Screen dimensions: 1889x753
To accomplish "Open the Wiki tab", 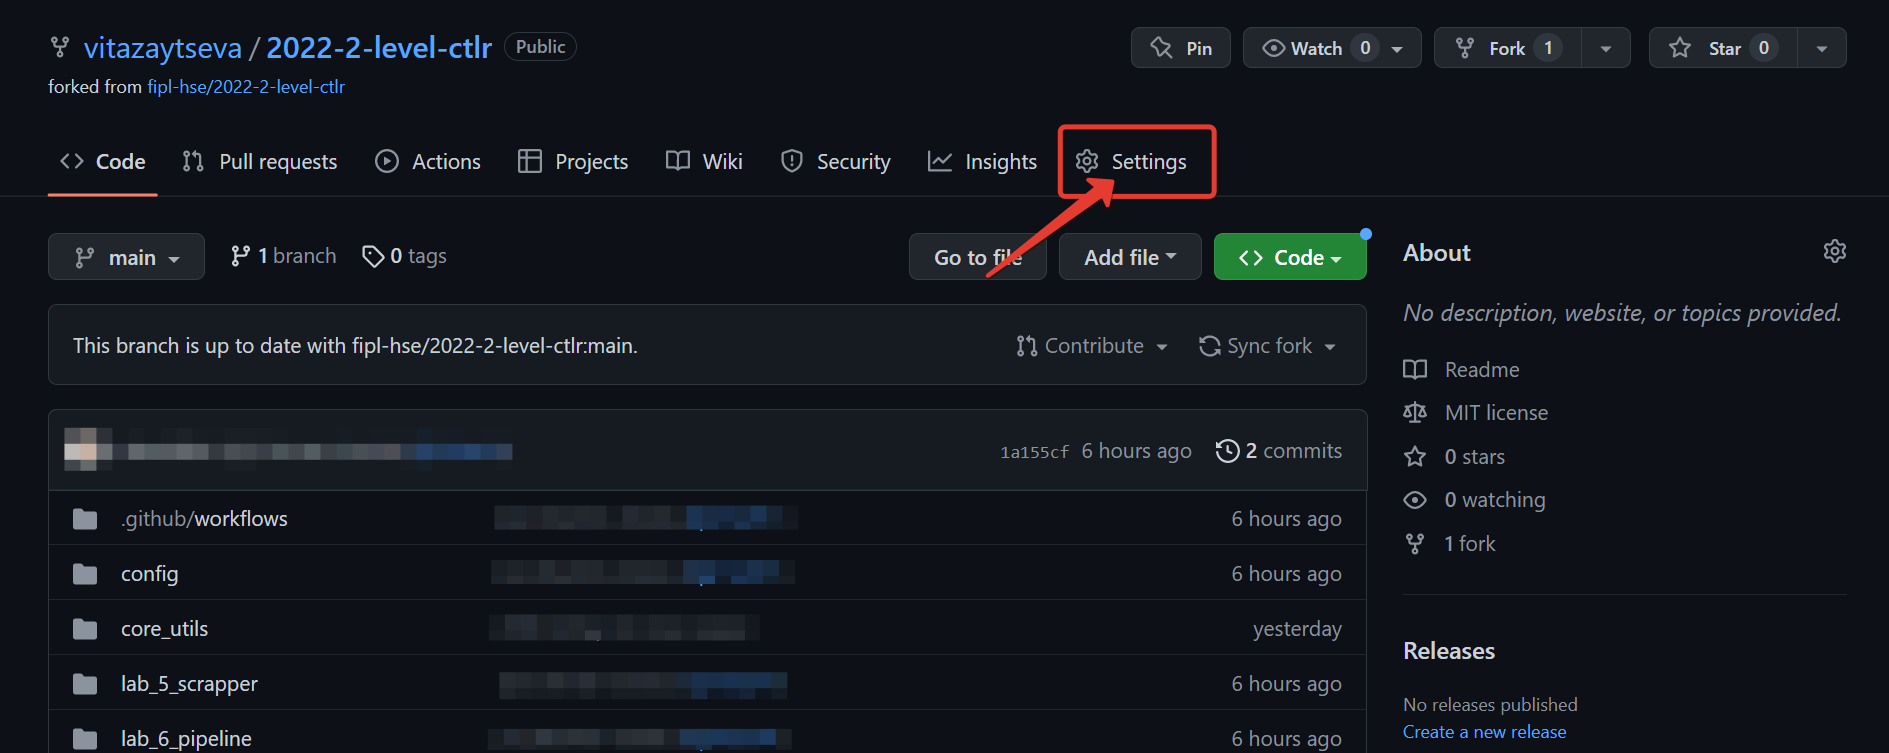I will coord(704,162).
